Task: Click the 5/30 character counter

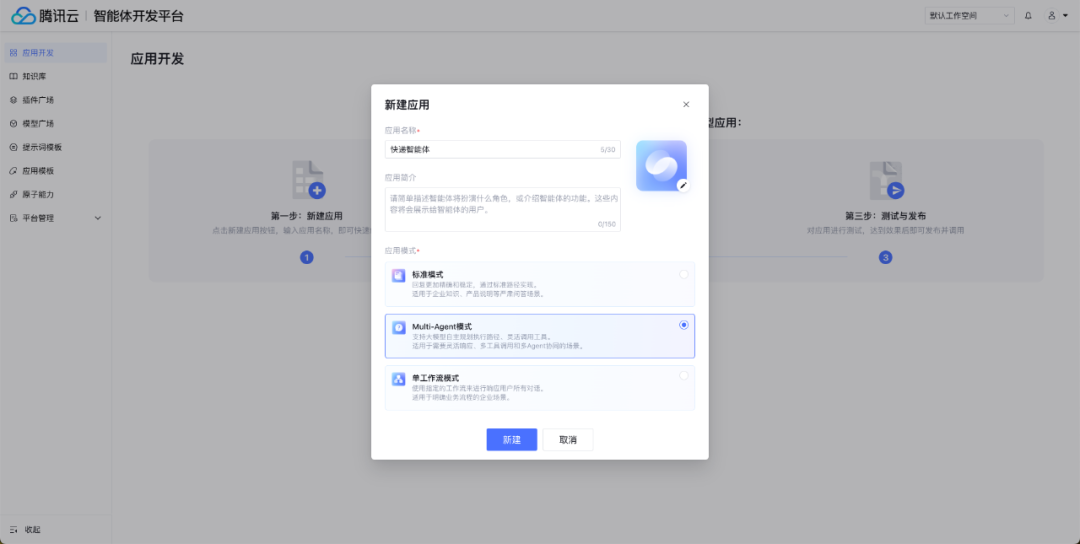Action: click(608, 149)
